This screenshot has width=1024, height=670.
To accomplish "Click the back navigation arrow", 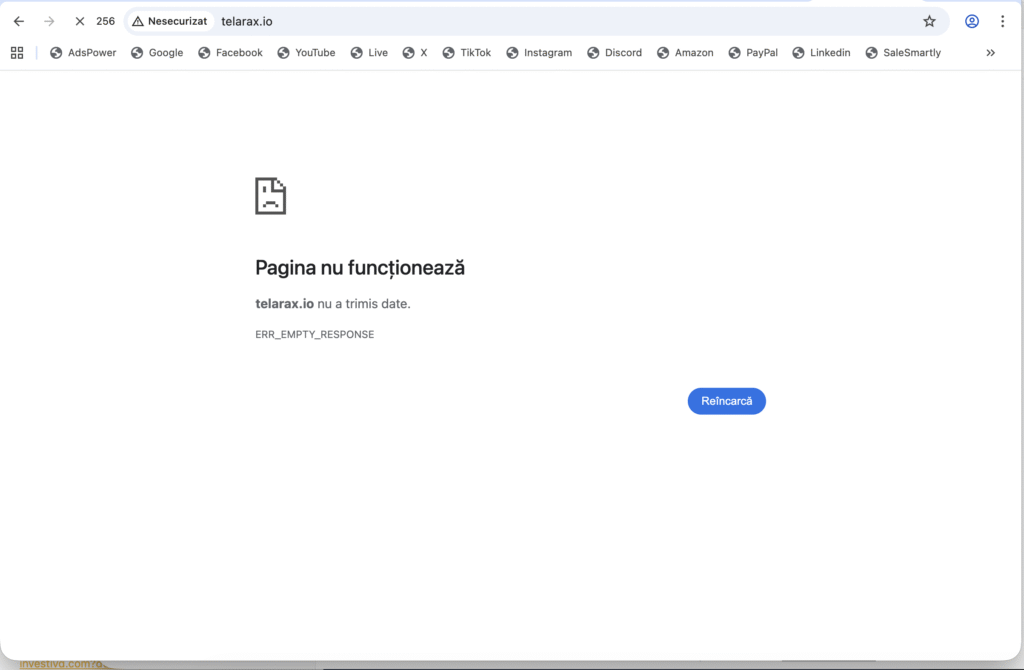I will (18, 21).
